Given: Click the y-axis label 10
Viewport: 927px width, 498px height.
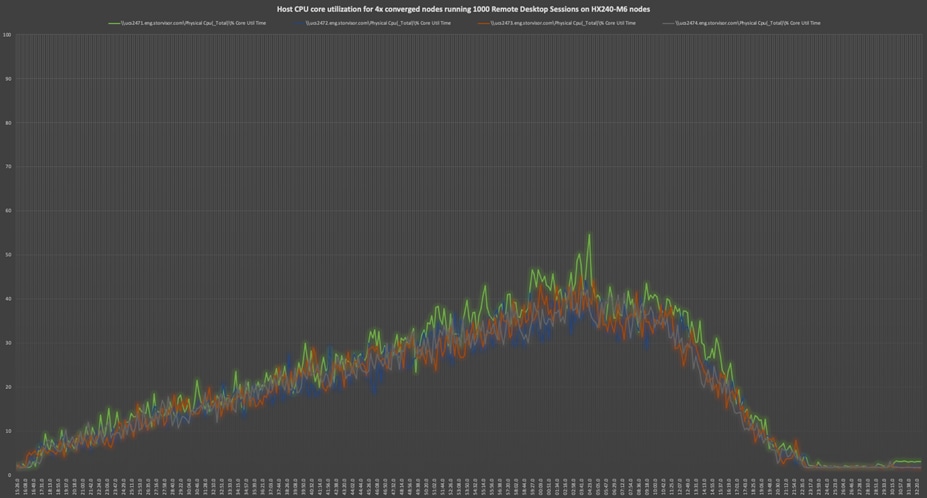Looking at the screenshot, I should (8, 431).
